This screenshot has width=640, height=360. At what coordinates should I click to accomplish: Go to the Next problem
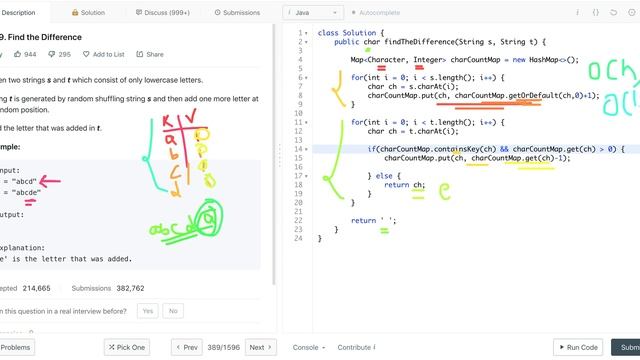pos(260,347)
